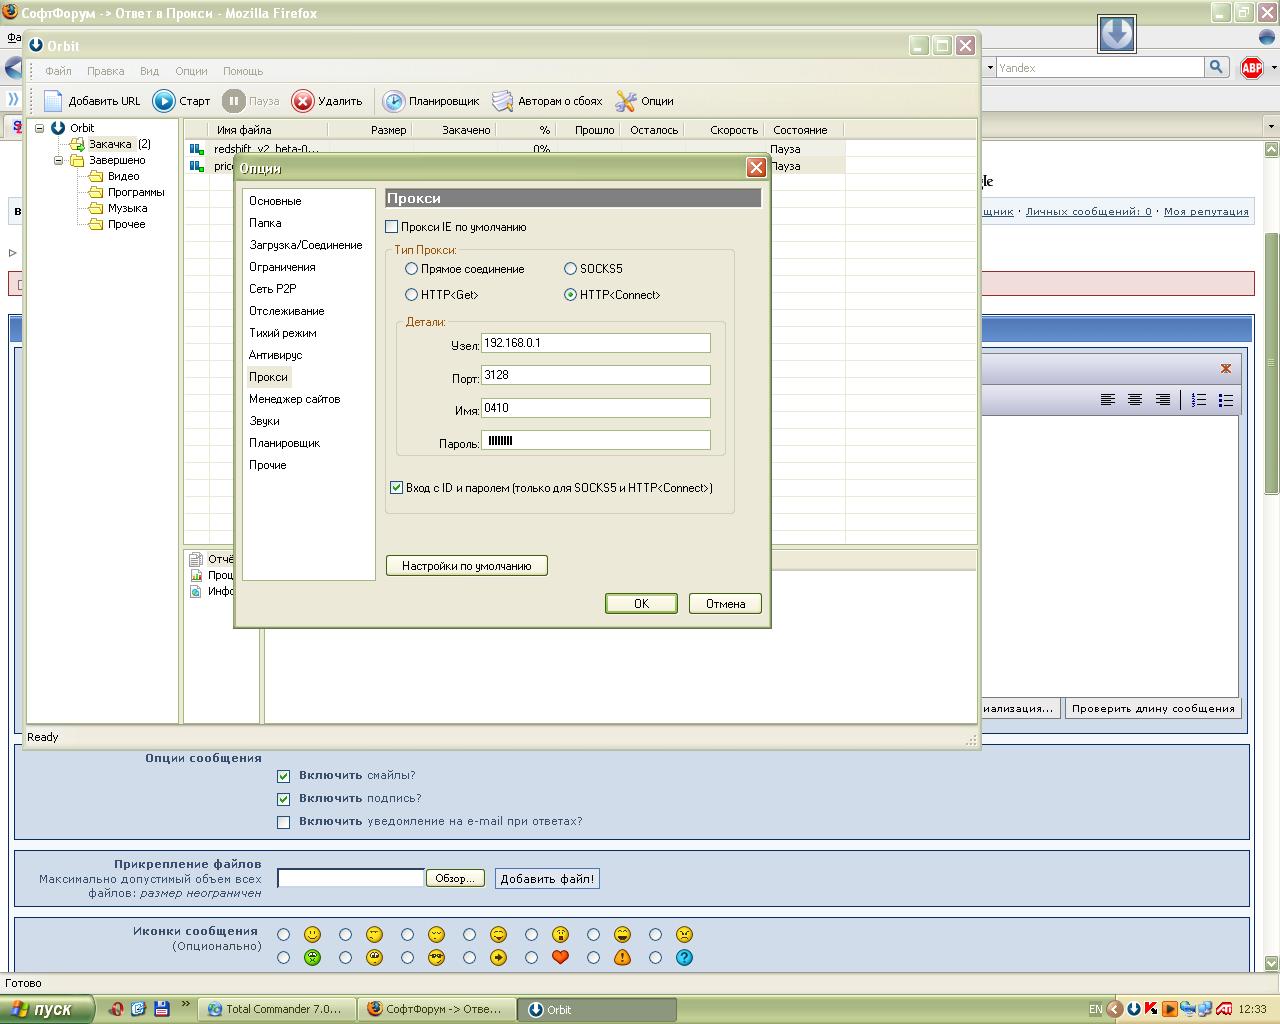Image resolution: width=1280 pixels, height=1024 pixels.
Task: Align text center in forum editor
Action: (1135, 400)
